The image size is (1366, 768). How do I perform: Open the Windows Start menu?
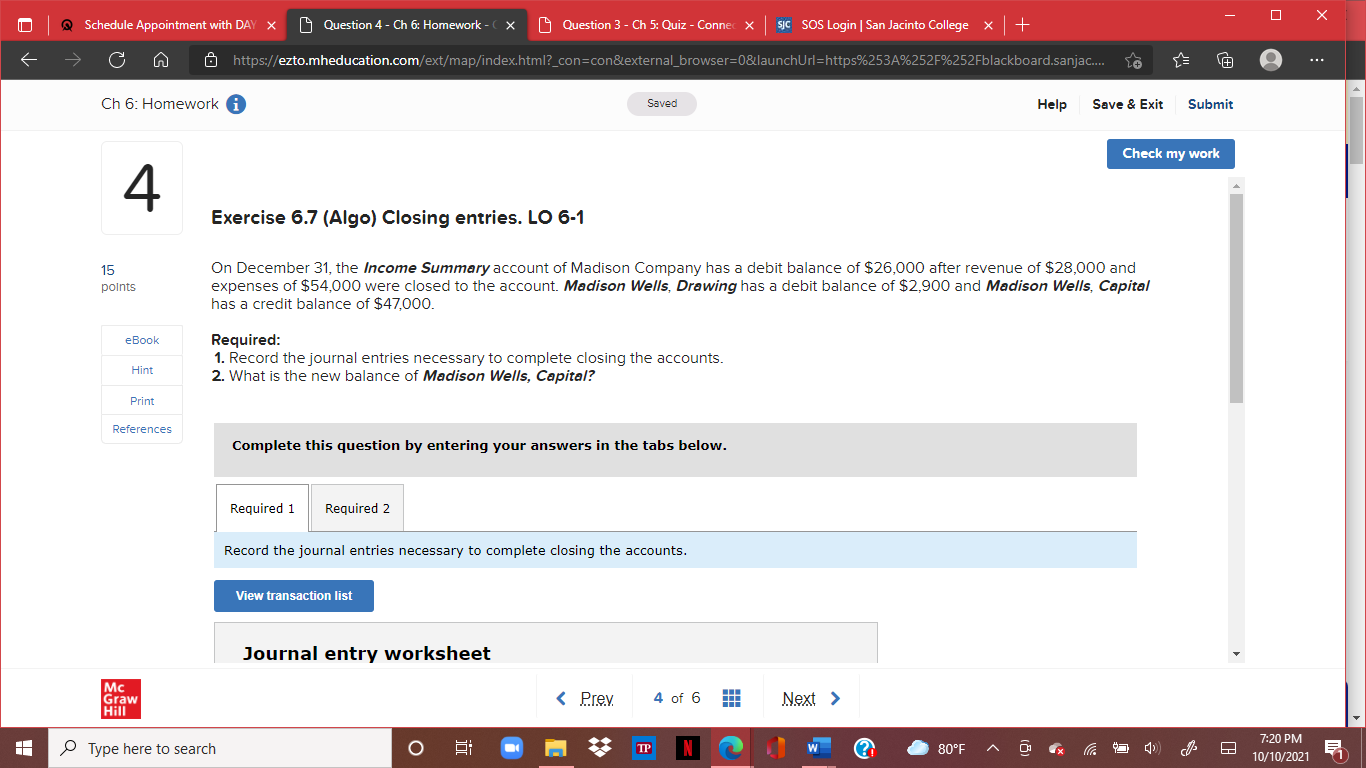pyautogui.click(x=24, y=748)
